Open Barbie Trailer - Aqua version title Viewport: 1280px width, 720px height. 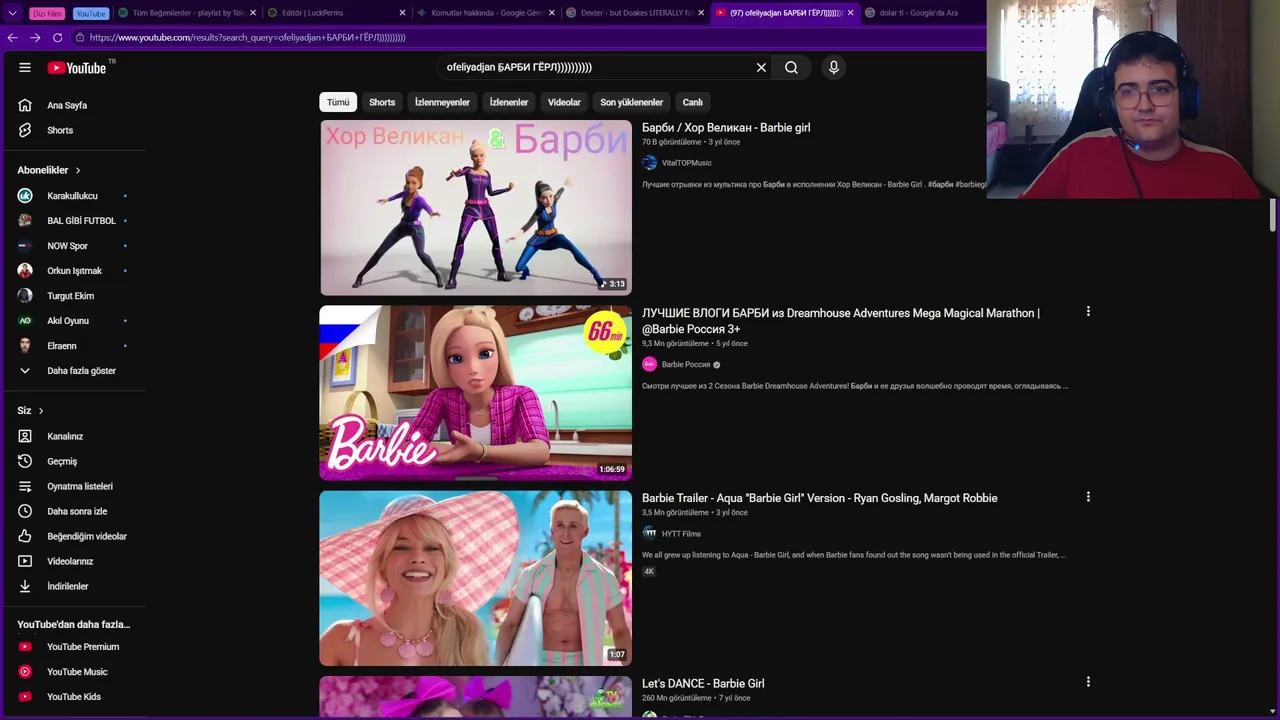pyautogui.click(x=820, y=498)
